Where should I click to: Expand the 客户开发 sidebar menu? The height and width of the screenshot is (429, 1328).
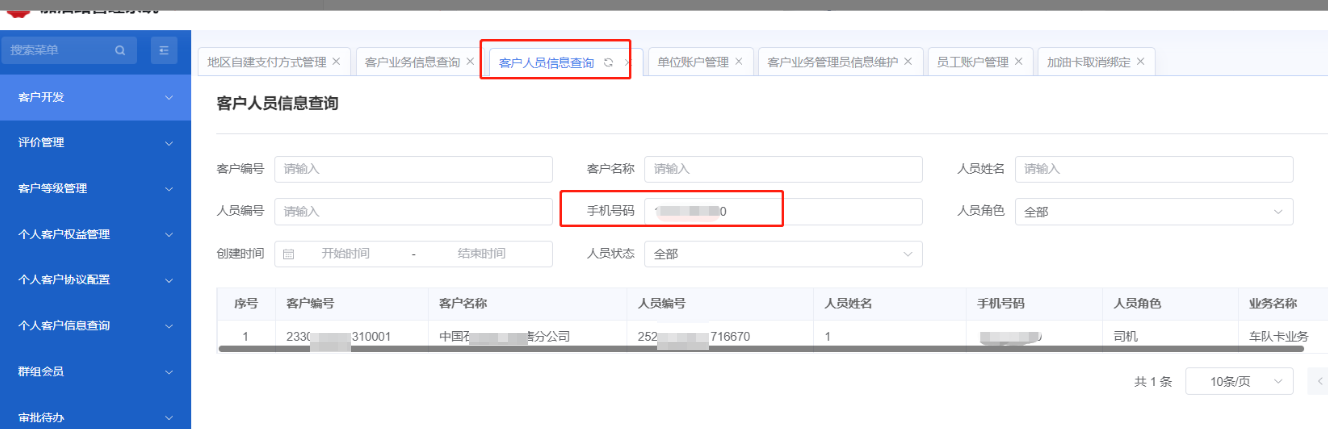click(95, 97)
